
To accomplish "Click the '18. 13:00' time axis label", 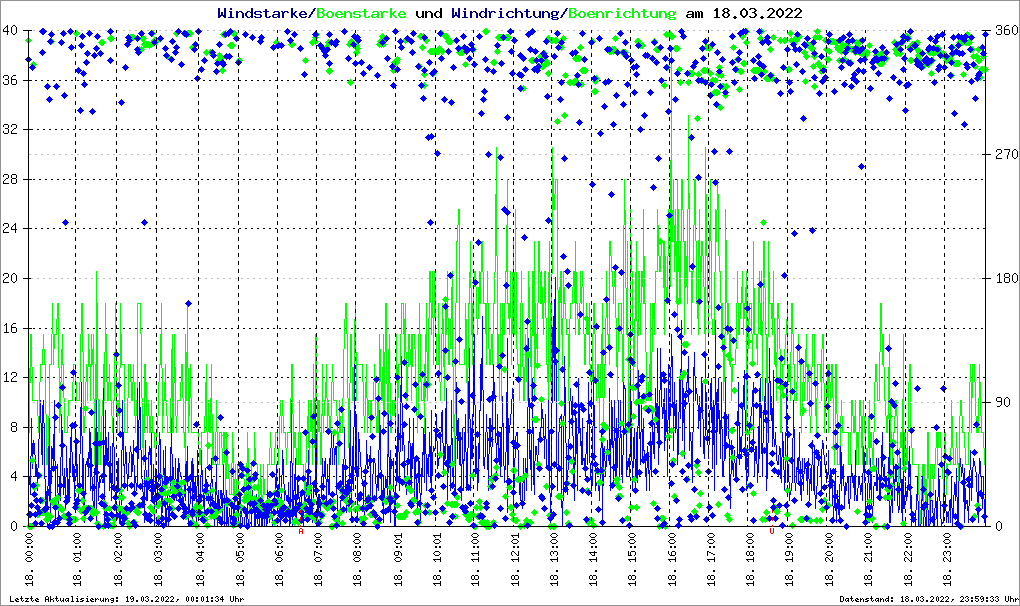I will pyautogui.click(x=554, y=560).
